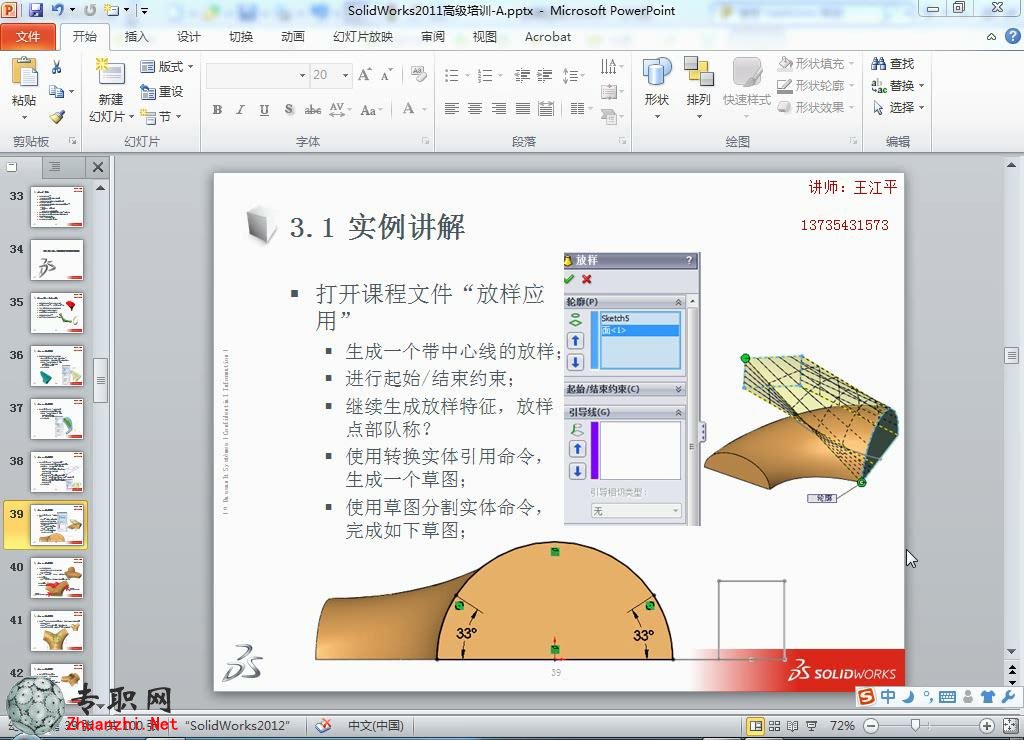Viewport: 1024px width, 740px height.
Task: Click the slide pane scrollbar thumb
Action: [x=1012, y=356]
